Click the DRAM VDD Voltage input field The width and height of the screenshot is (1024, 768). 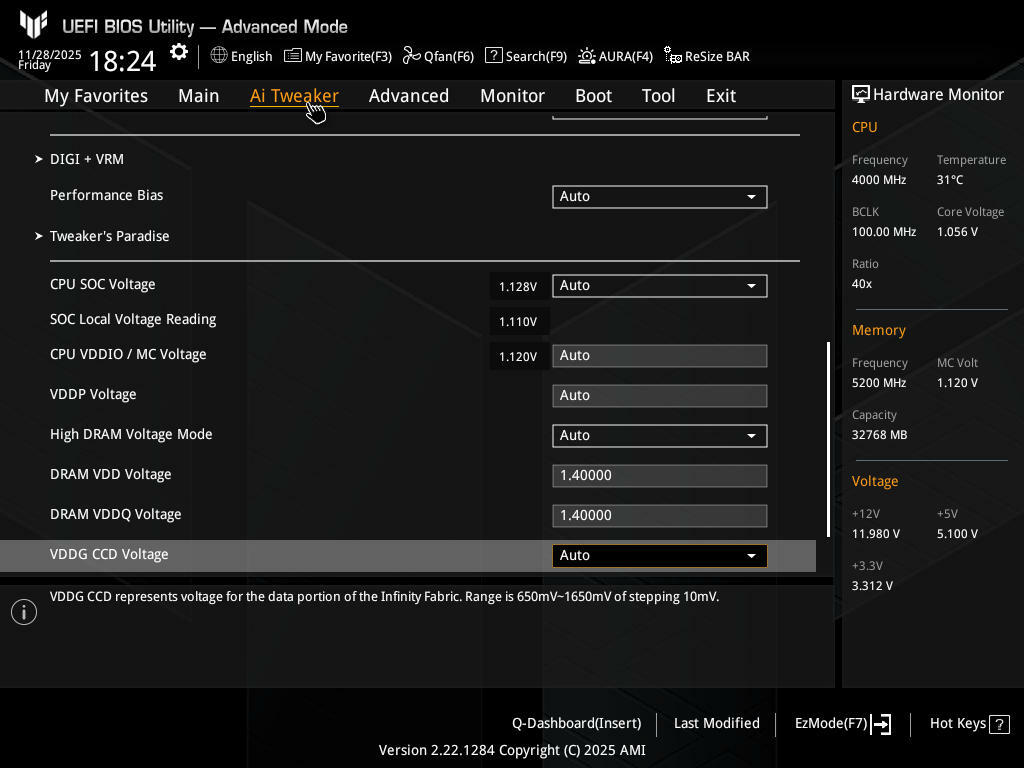[659, 476]
